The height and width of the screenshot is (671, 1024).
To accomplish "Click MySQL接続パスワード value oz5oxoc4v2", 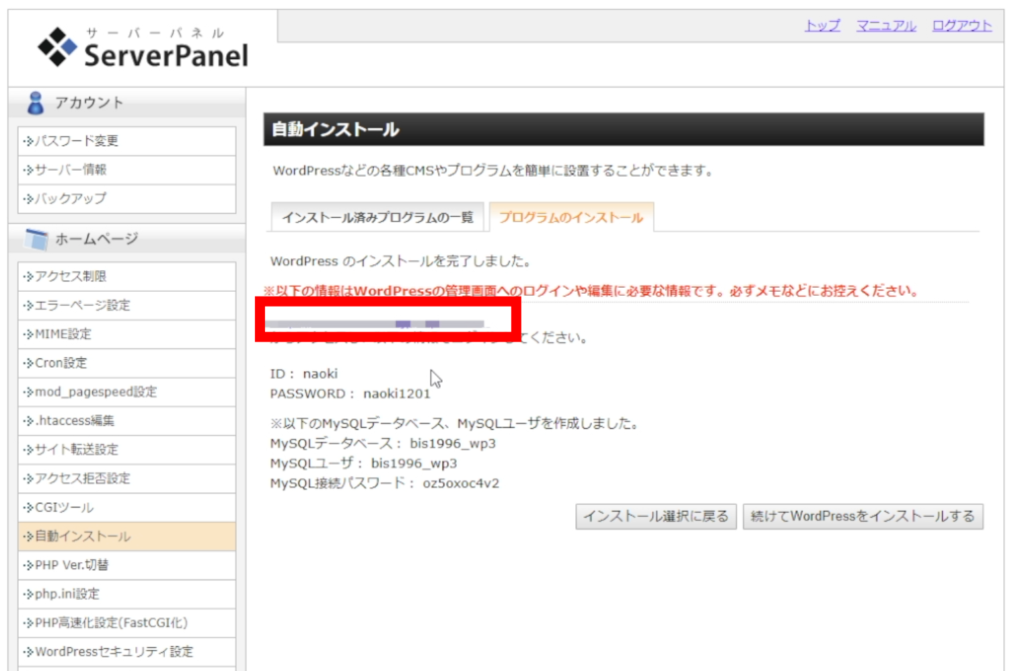I will tap(461, 483).
